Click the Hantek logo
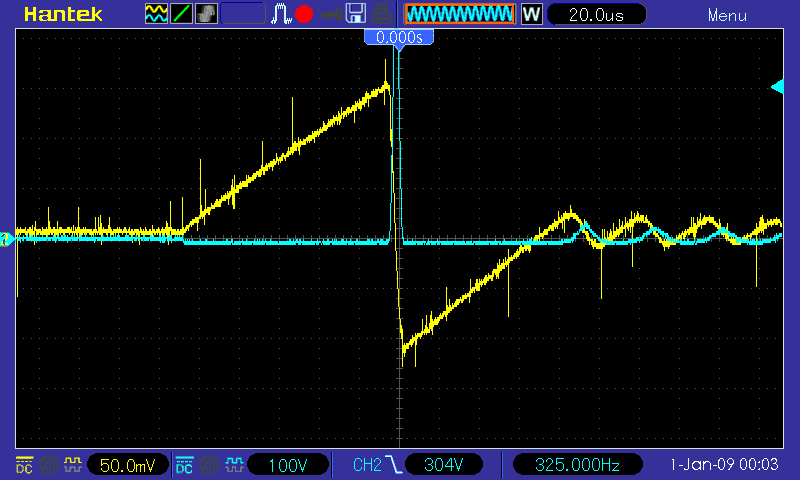This screenshot has height=480, width=800. tap(63, 14)
